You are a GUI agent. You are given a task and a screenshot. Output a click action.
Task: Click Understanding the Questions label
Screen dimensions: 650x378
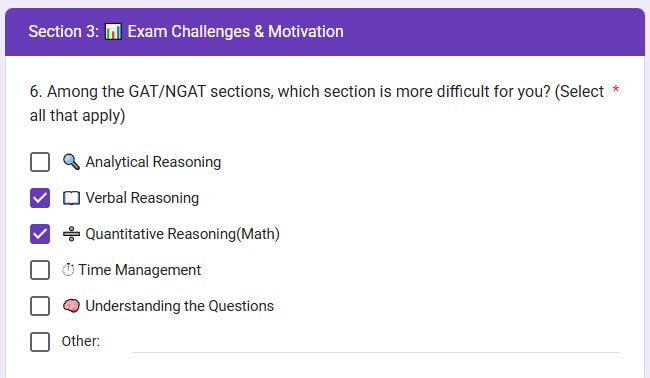(x=179, y=306)
